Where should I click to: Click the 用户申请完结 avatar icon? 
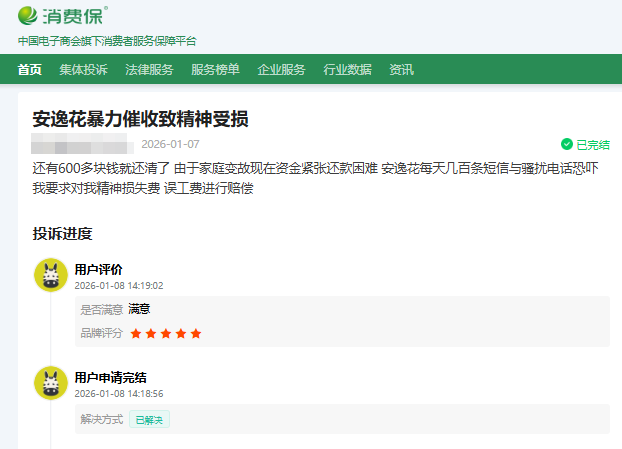pos(50,383)
